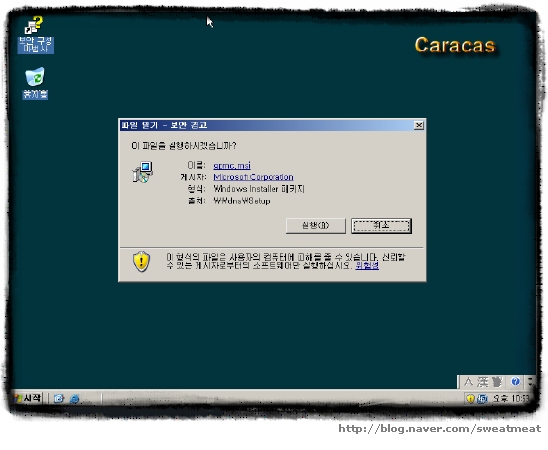Viewport: 548px width, 450px height.
Task: Open the 시작 Start menu
Action: [27, 398]
